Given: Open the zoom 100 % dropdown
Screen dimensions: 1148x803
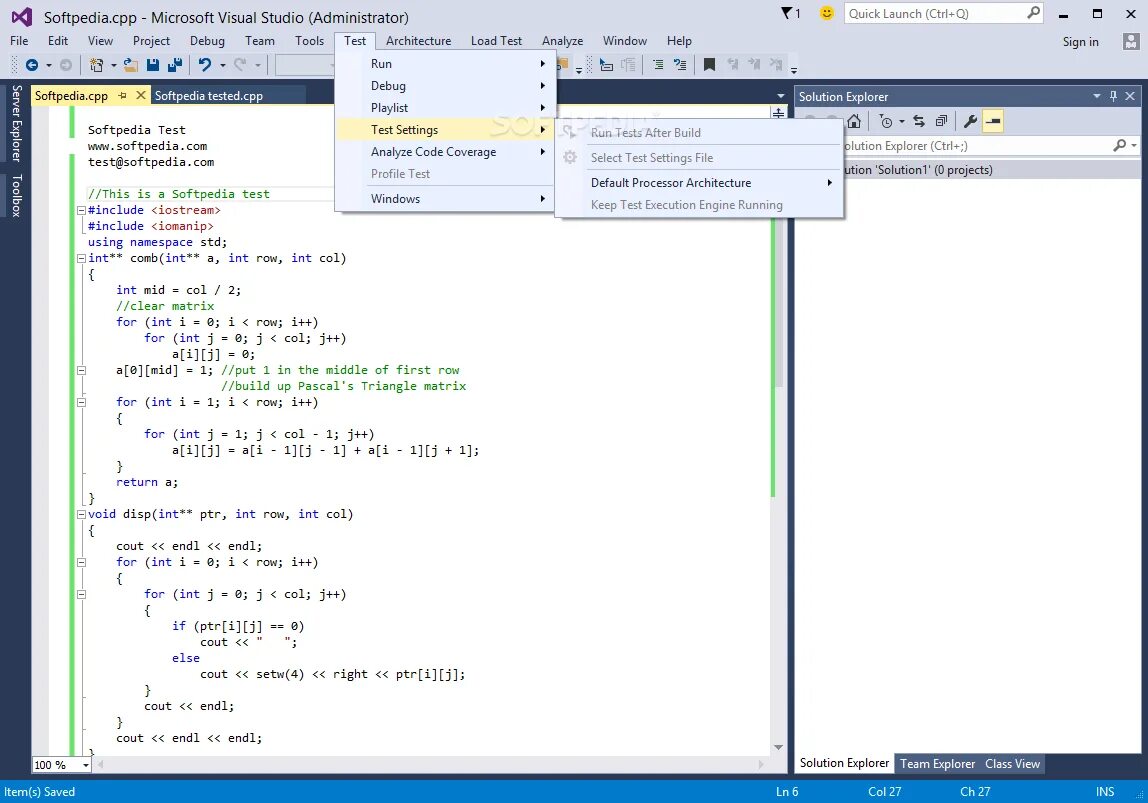Looking at the screenshot, I should [85, 765].
